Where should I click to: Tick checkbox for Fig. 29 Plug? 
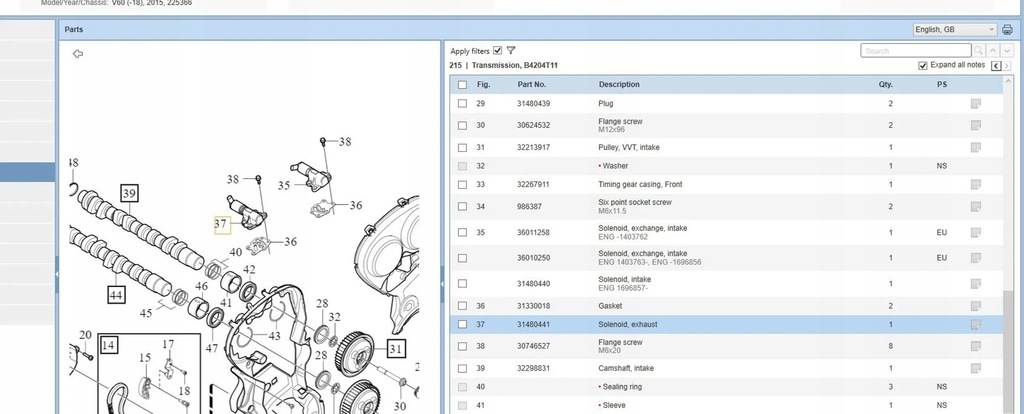coord(462,104)
